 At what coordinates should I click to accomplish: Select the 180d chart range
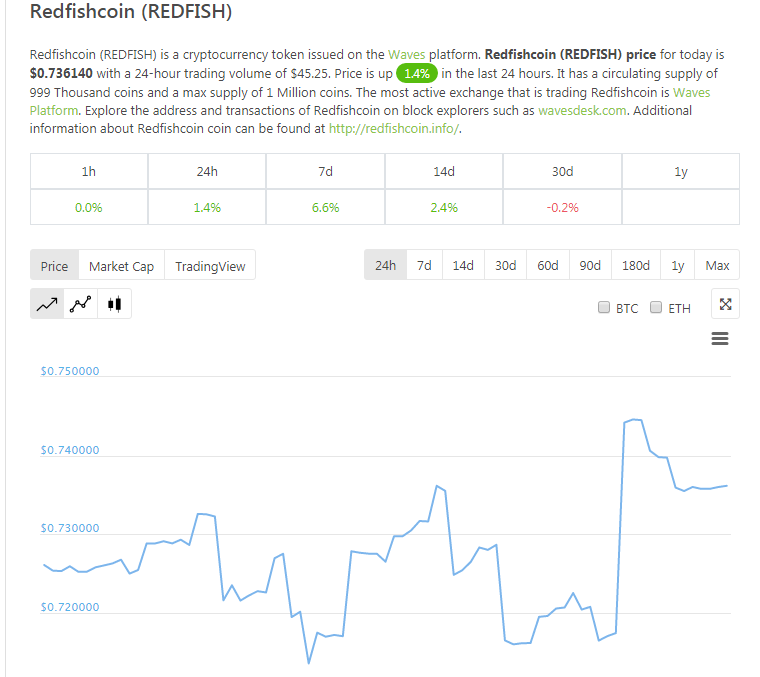[x=635, y=265]
